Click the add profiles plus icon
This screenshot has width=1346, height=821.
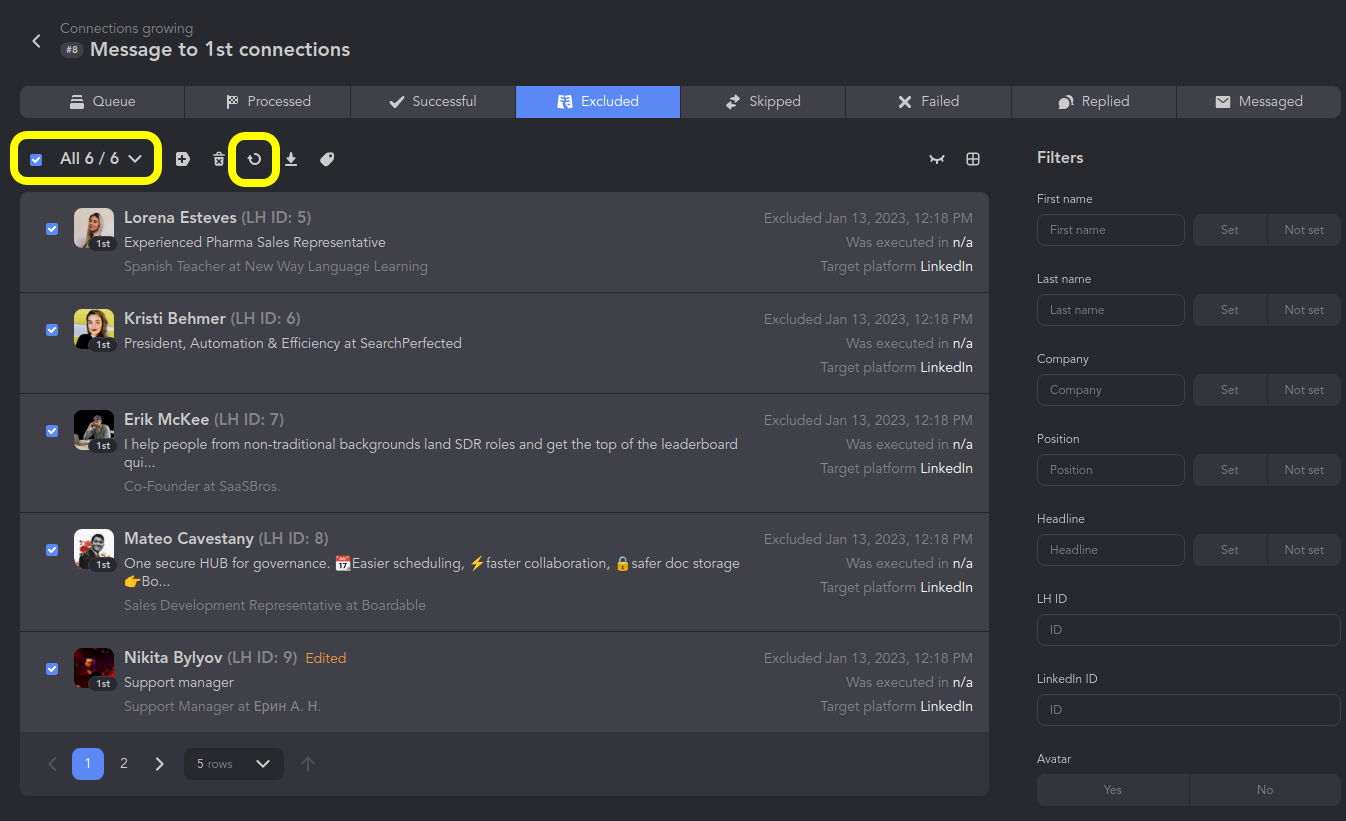(183, 159)
